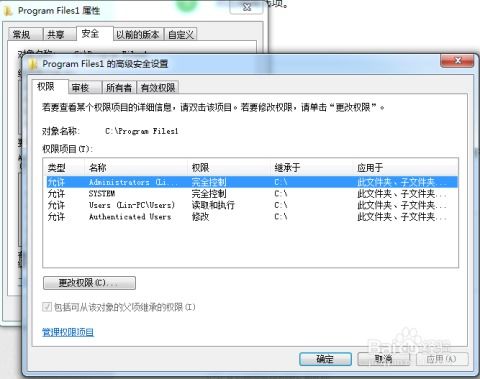Click the C:\Program Files1 object name text

coord(142,131)
